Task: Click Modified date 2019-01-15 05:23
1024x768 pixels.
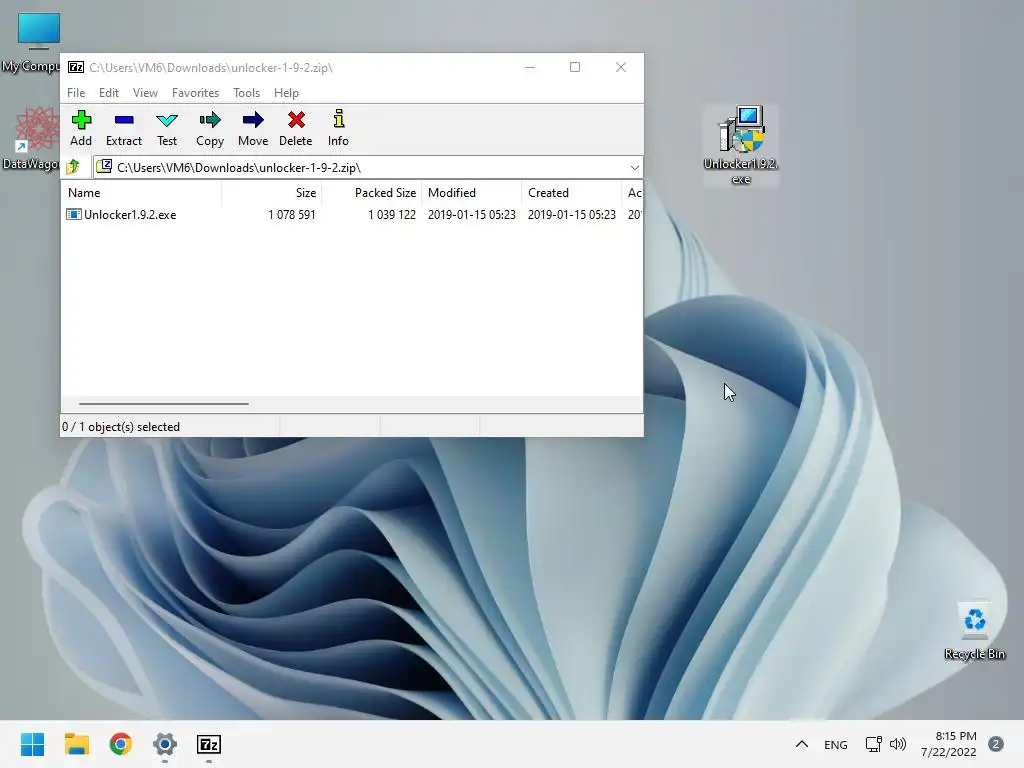Action: click(472, 215)
